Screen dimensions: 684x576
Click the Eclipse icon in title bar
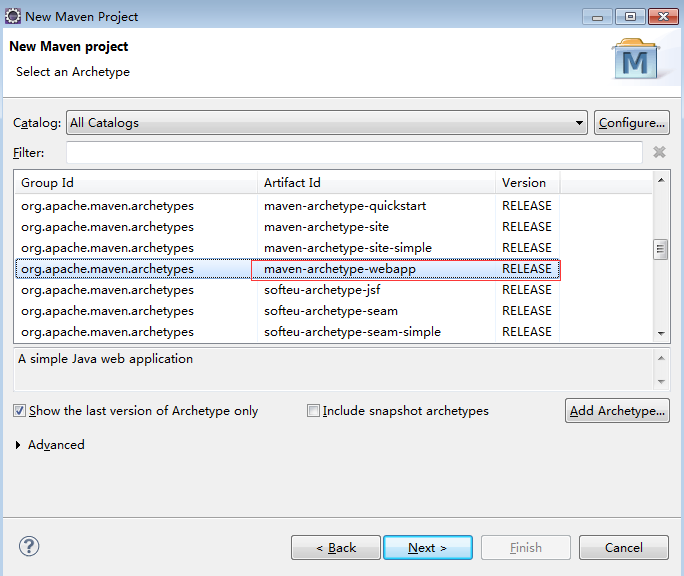click(x=13, y=16)
